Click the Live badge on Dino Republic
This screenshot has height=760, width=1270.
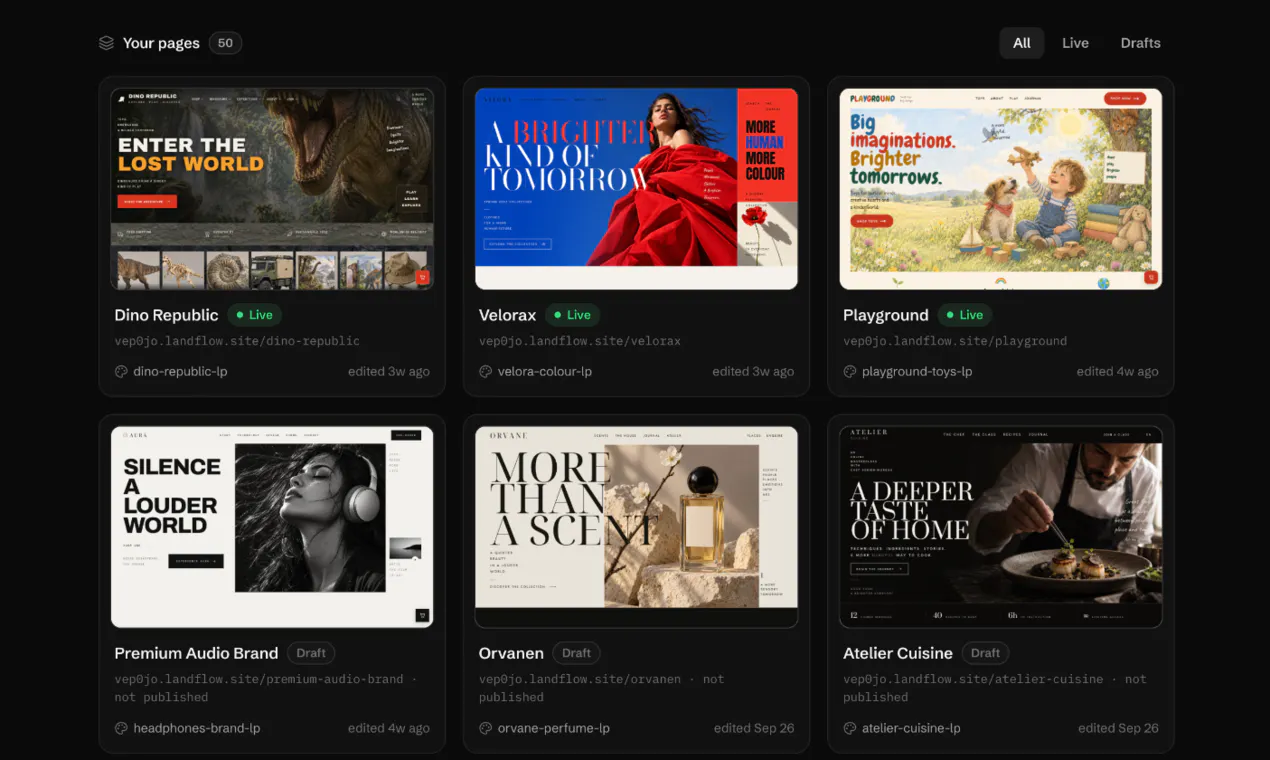tap(255, 315)
